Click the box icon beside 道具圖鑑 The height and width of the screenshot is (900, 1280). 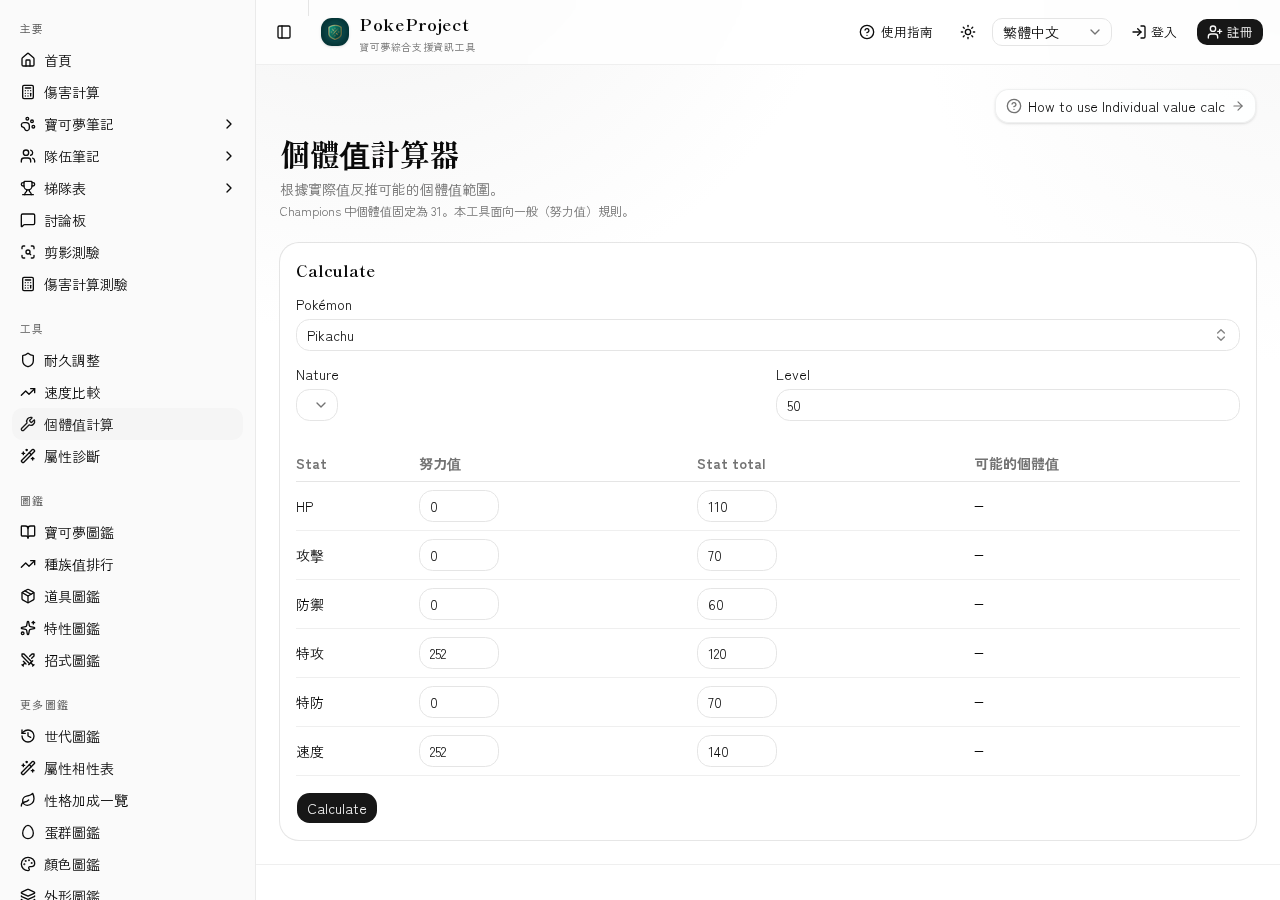(x=28, y=596)
